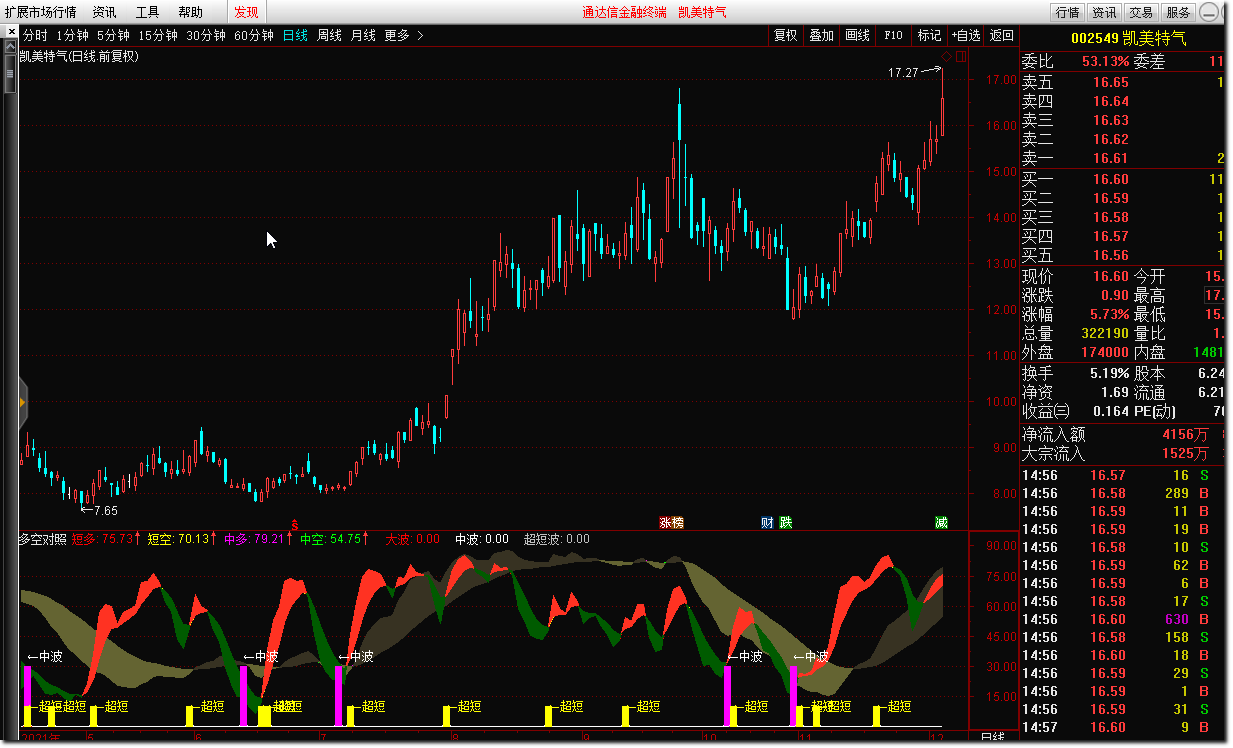Click the stock title 002549 凯美特气

tap(1128, 38)
